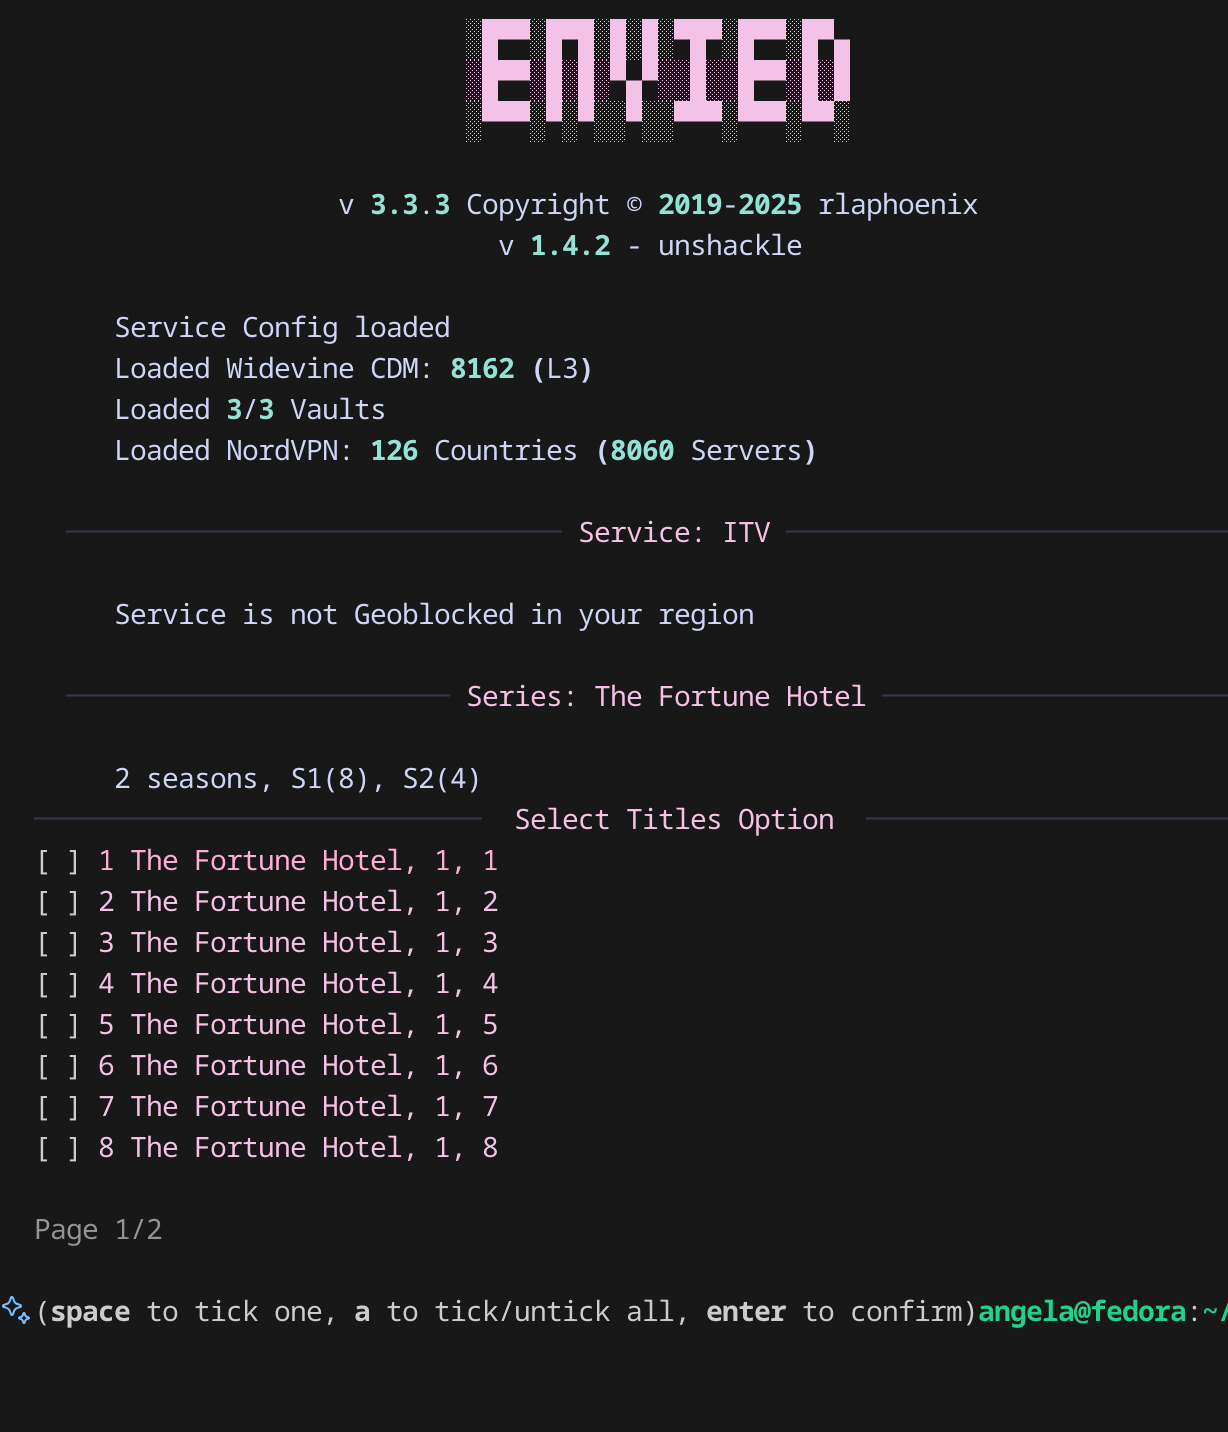Tick the checkbox for episode 1 title
This screenshot has height=1432, width=1228.
(58, 862)
